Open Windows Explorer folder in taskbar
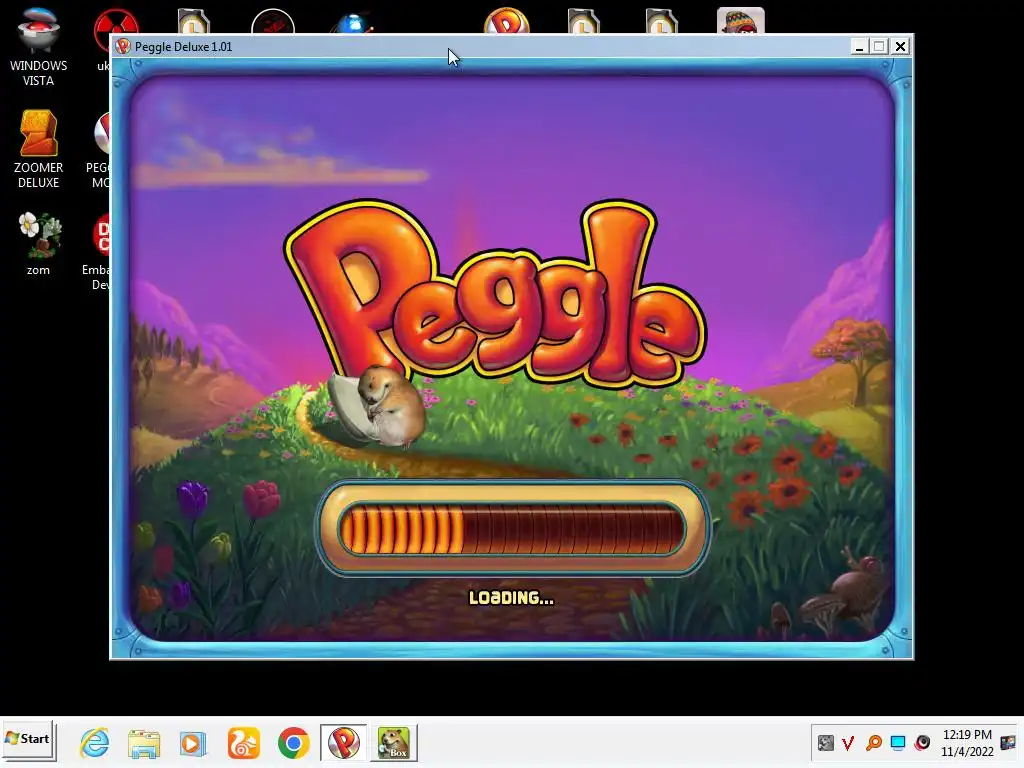This screenshot has height=768, width=1024. (144, 743)
